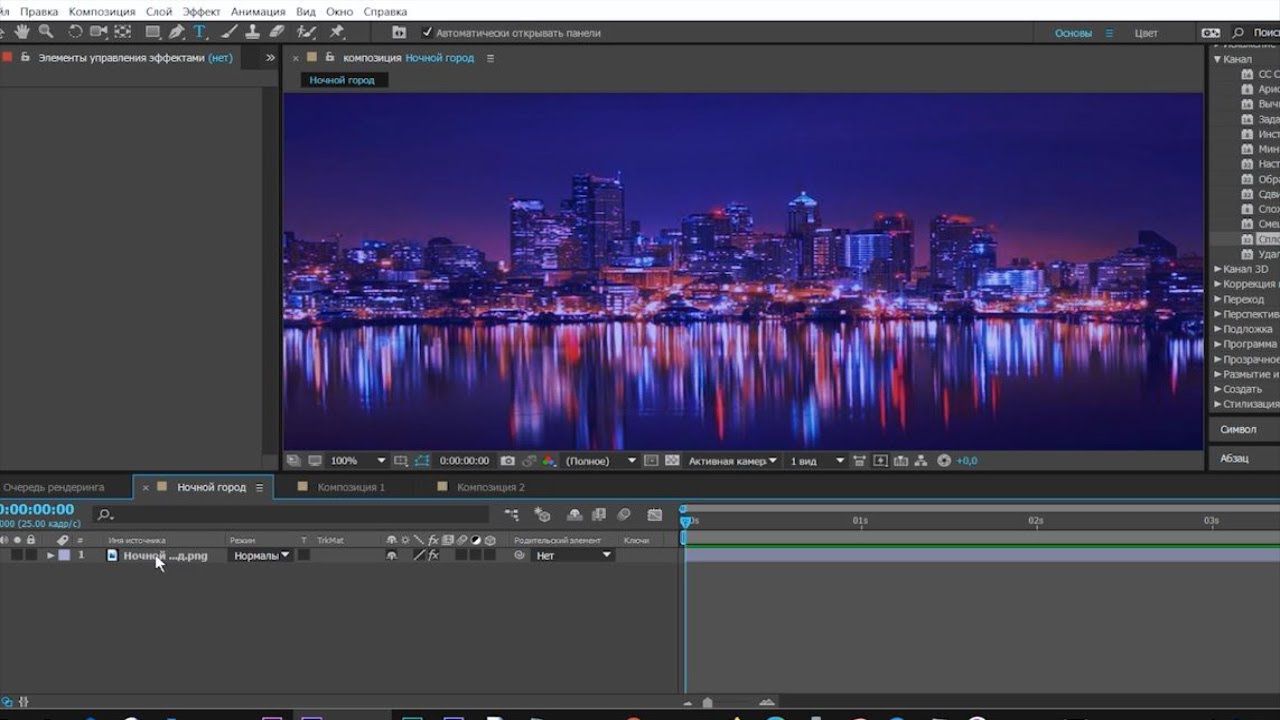Click the label color swatch of layer 1
Screen dimensions: 1280x720
point(64,555)
